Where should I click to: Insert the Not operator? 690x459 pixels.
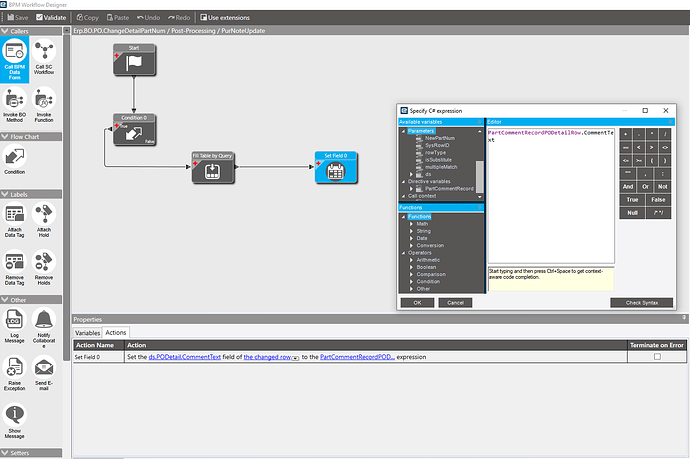click(x=663, y=187)
